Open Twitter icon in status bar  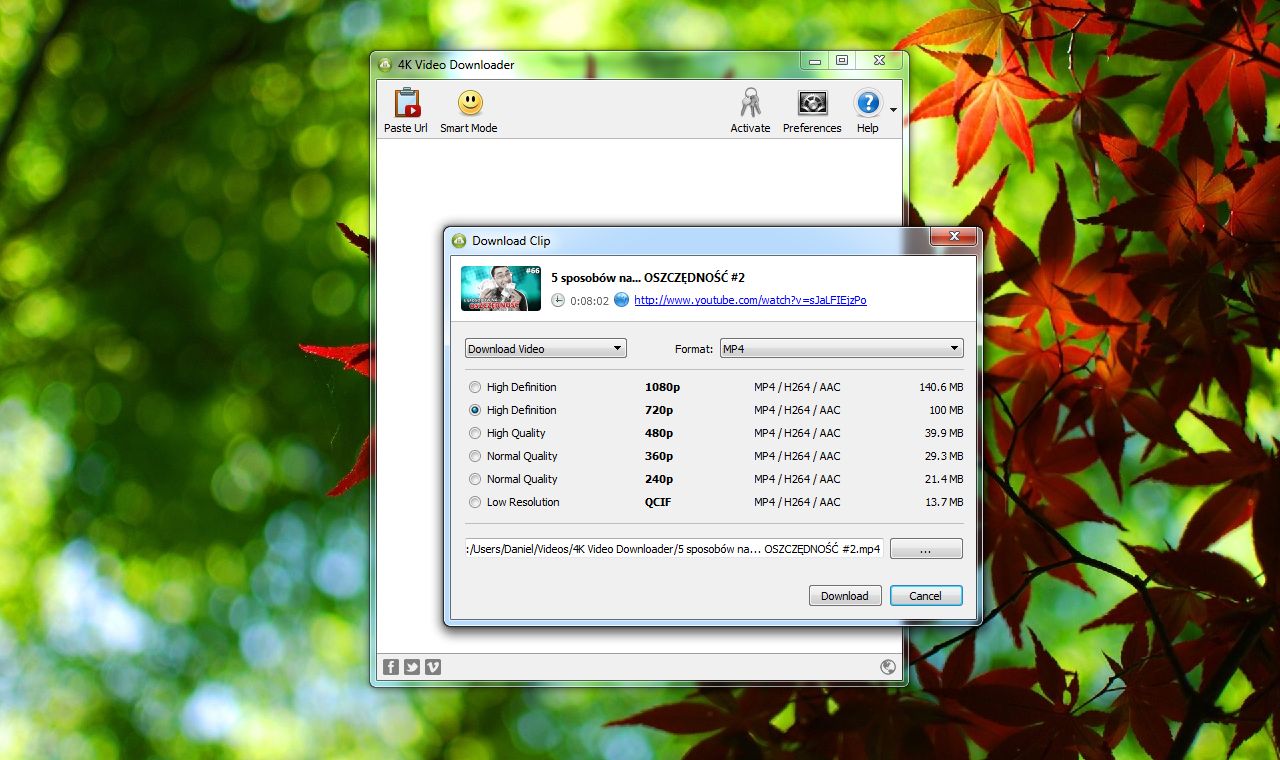tap(412, 667)
